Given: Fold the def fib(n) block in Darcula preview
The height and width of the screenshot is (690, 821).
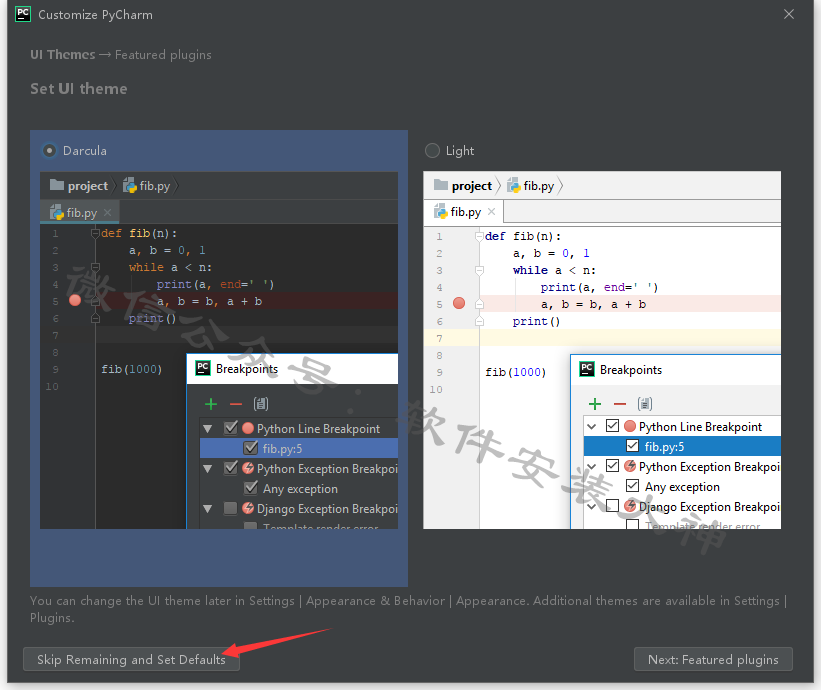Looking at the screenshot, I should 95,233.
